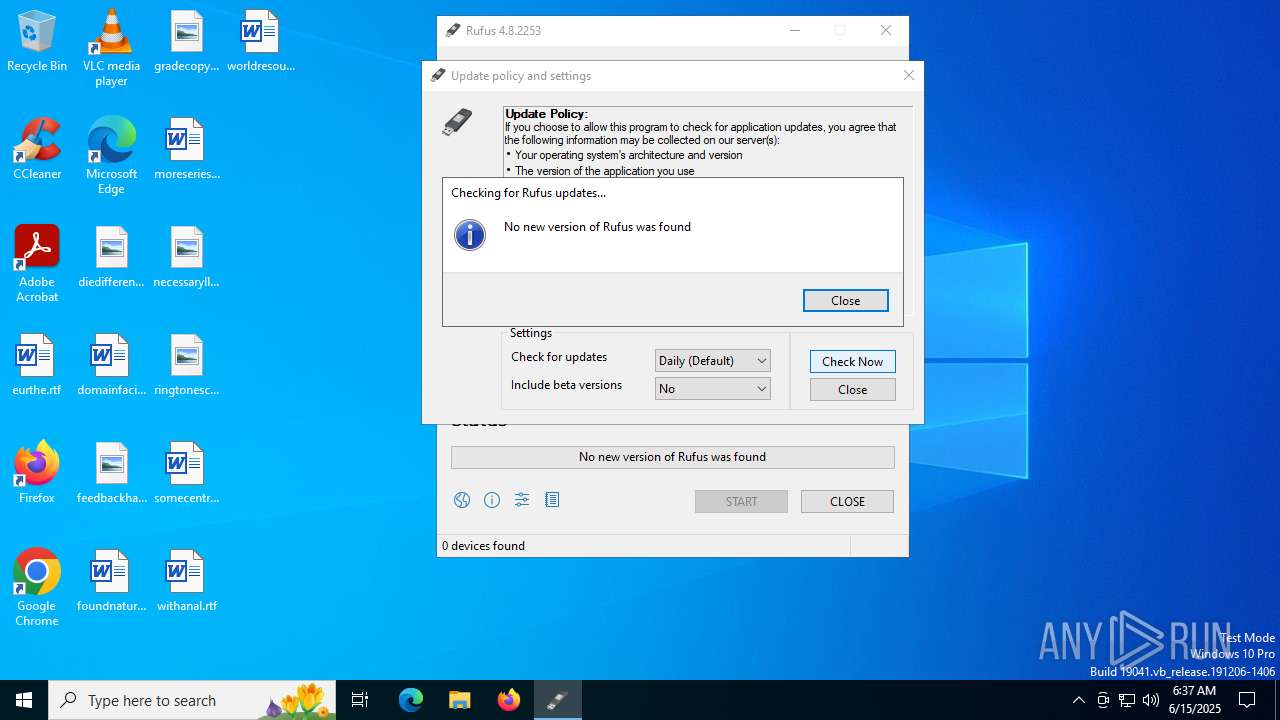Screen dimensions: 1280x720
Task: Click the Type here to search box
Action: 193,700
